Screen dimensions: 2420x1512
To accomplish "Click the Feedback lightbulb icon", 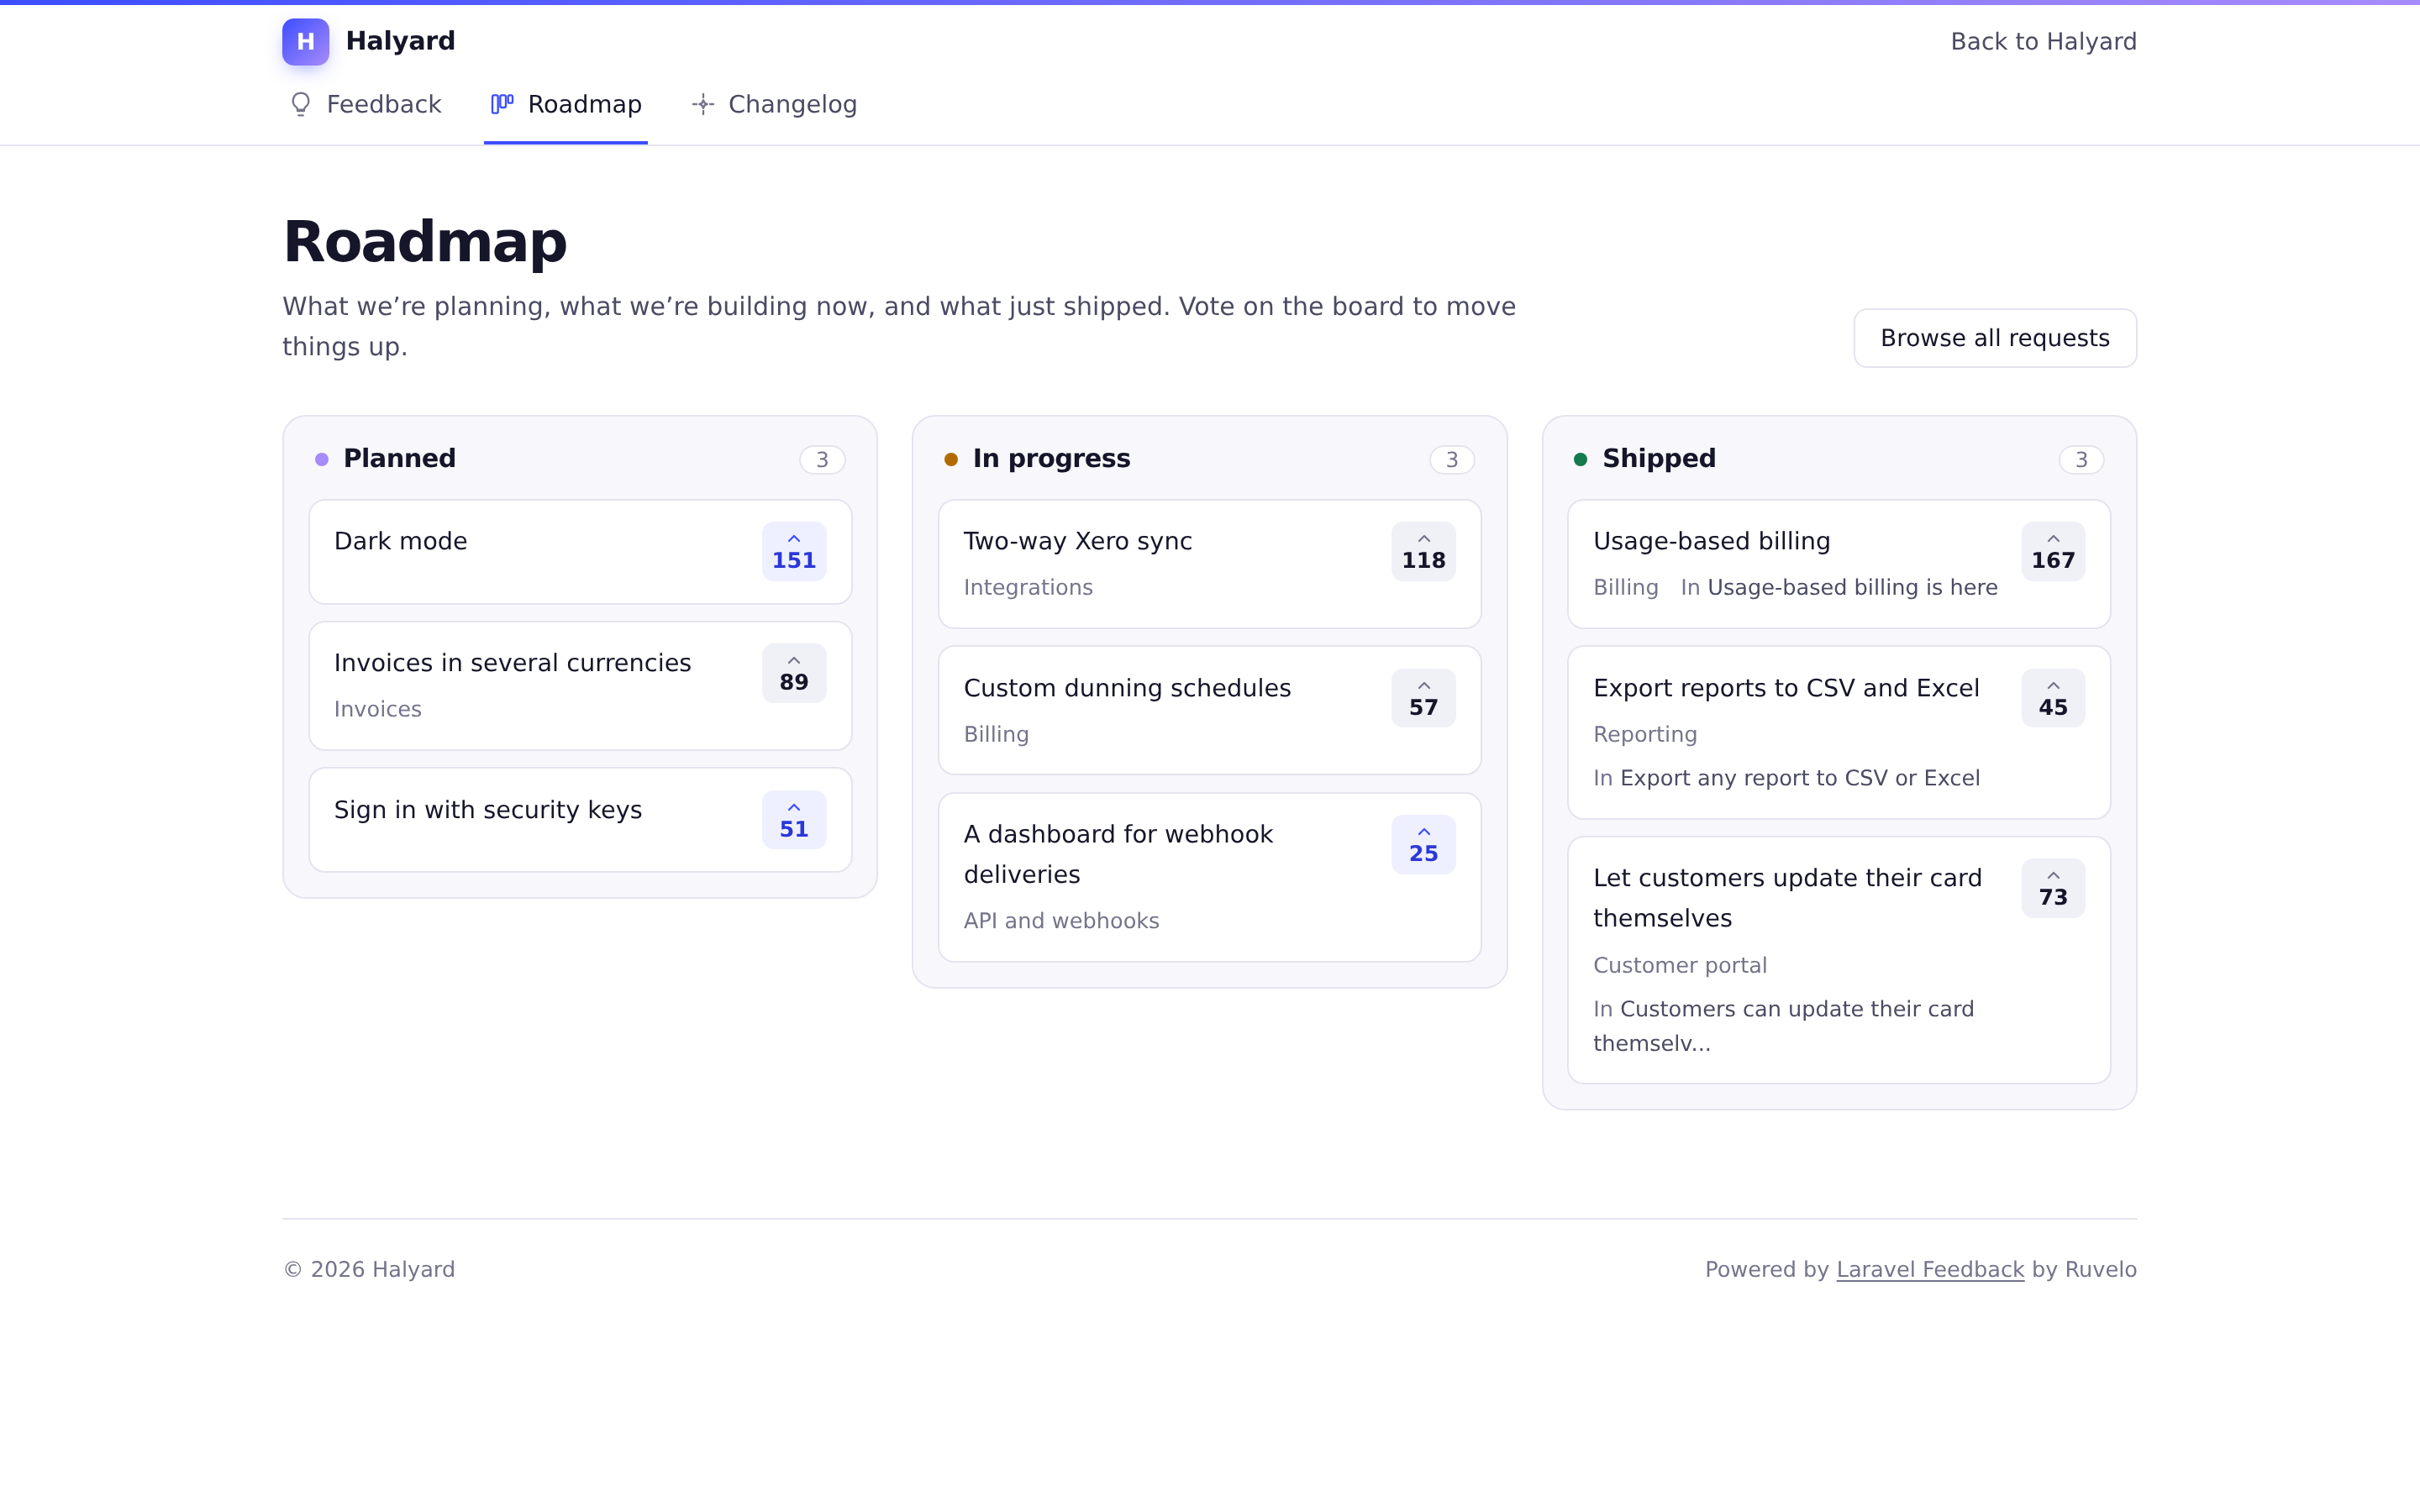I will tap(300, 104).
